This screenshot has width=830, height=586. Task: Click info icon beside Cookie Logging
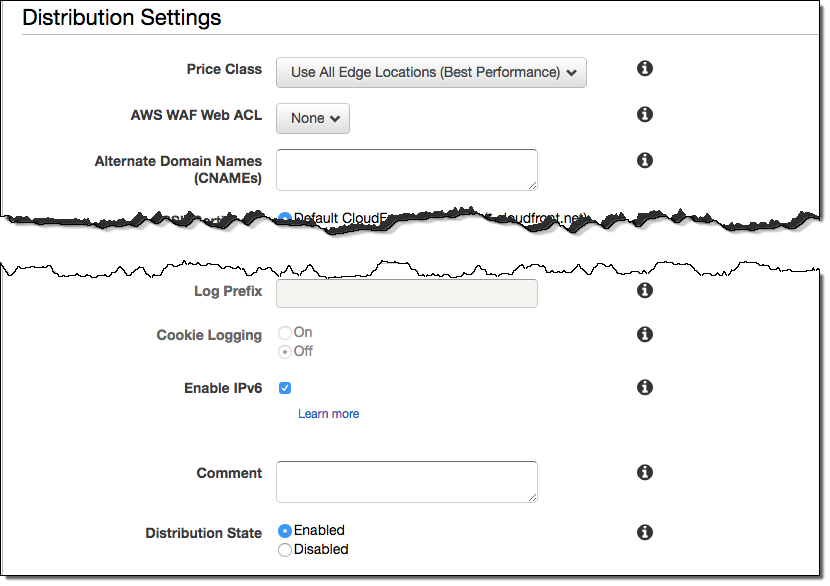tap(645, 335)
